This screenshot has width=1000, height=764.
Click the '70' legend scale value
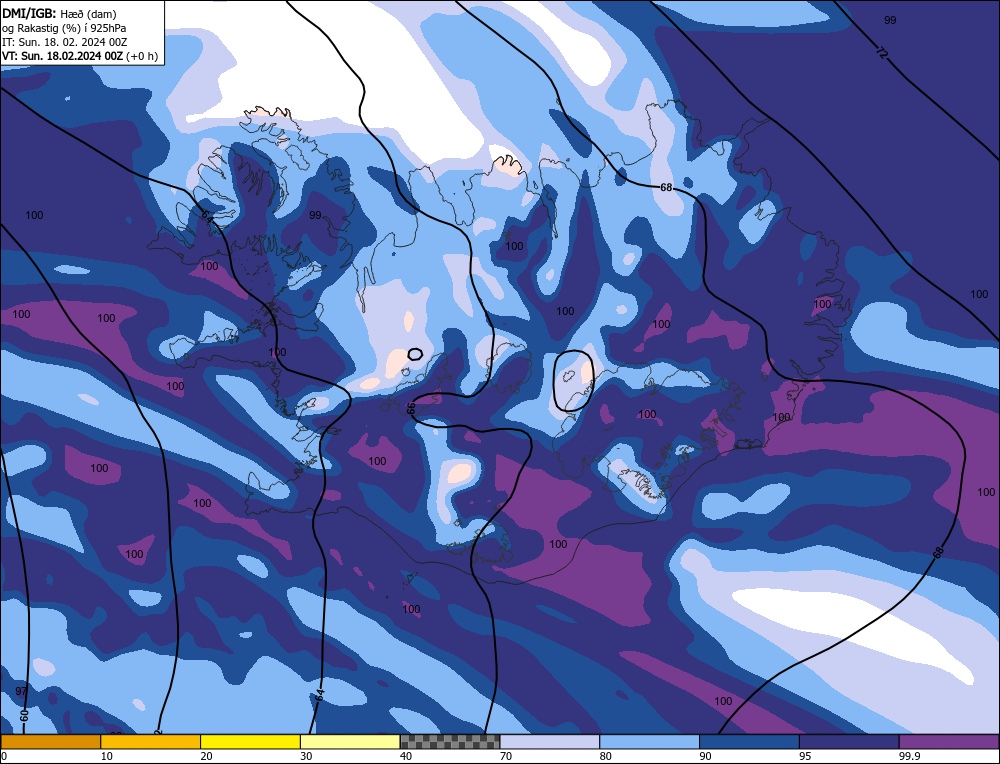506,756
